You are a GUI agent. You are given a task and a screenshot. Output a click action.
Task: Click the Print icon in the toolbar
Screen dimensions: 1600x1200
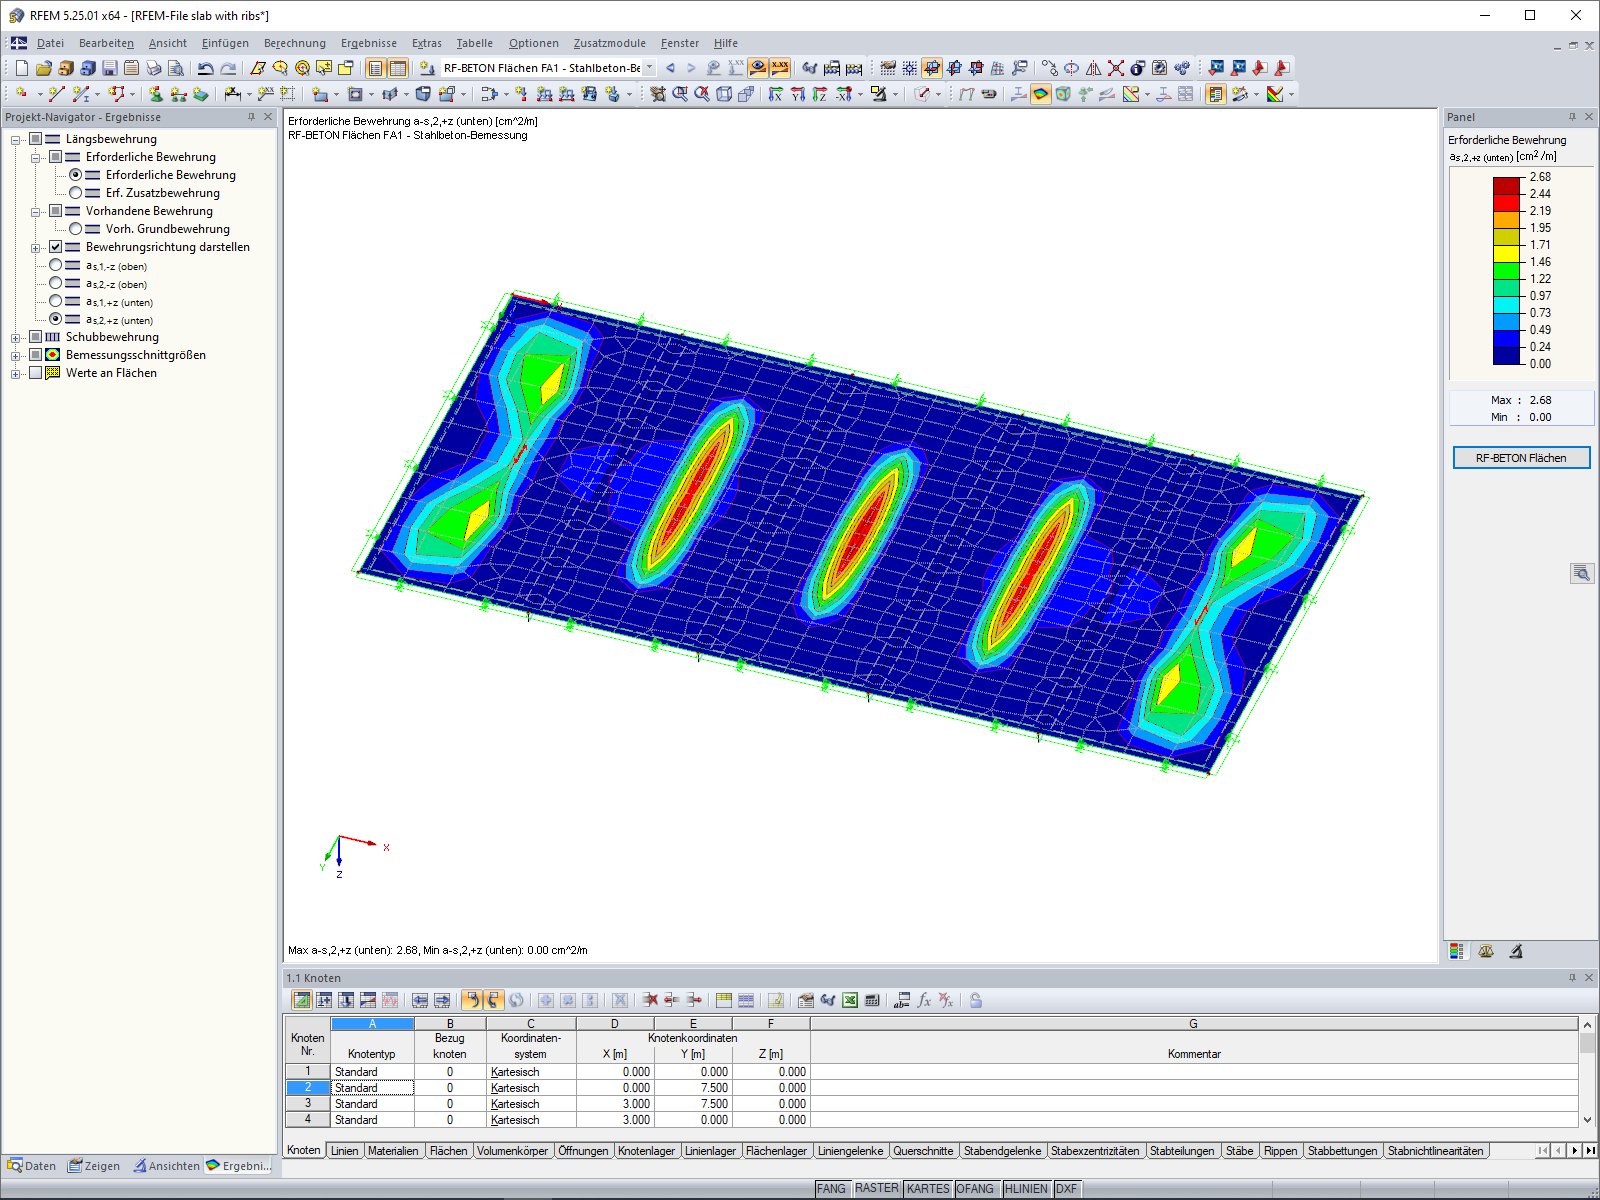154,68
